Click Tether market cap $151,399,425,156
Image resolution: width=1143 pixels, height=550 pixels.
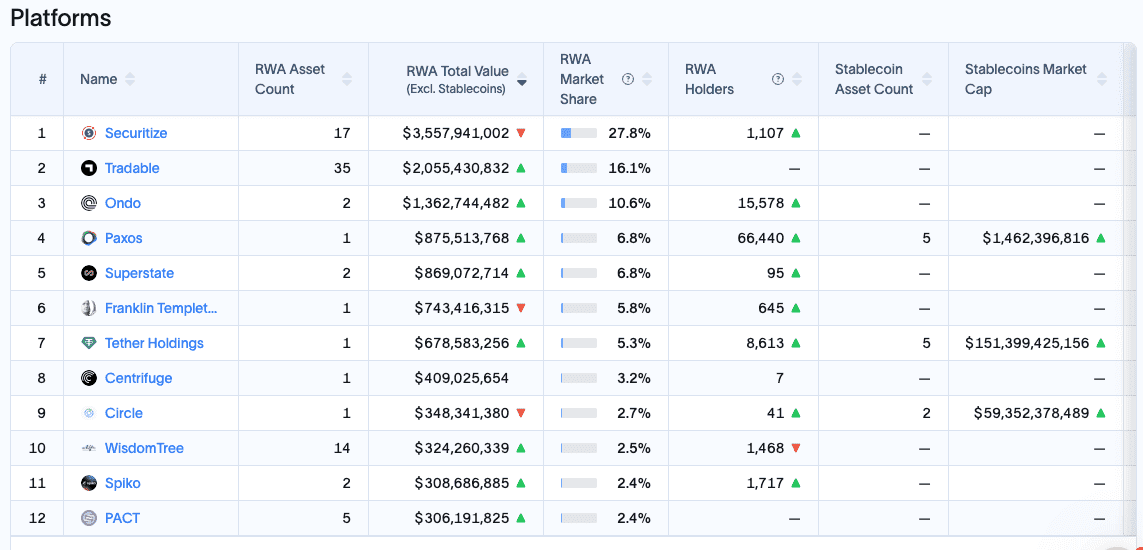(1027, 343)
